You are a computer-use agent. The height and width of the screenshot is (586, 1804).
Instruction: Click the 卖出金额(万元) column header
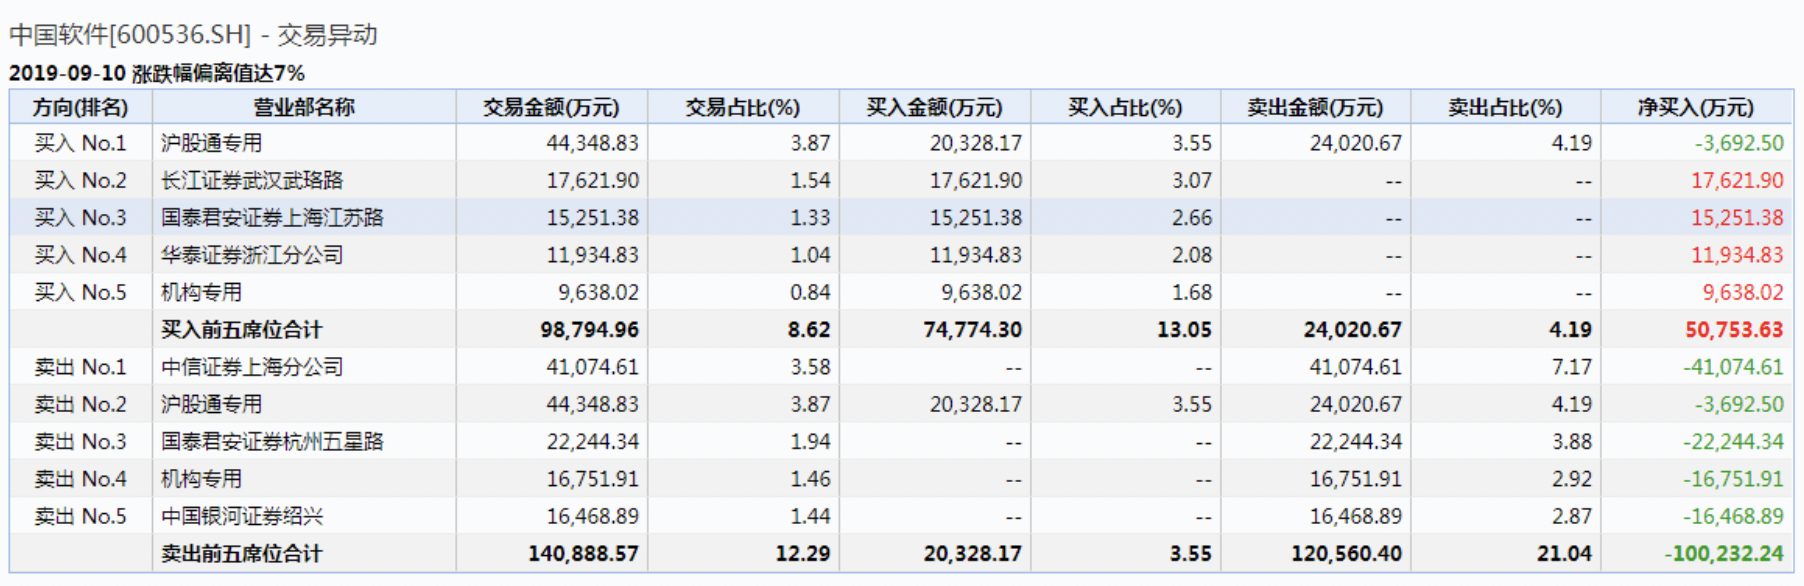click(x=1315, y=107)
